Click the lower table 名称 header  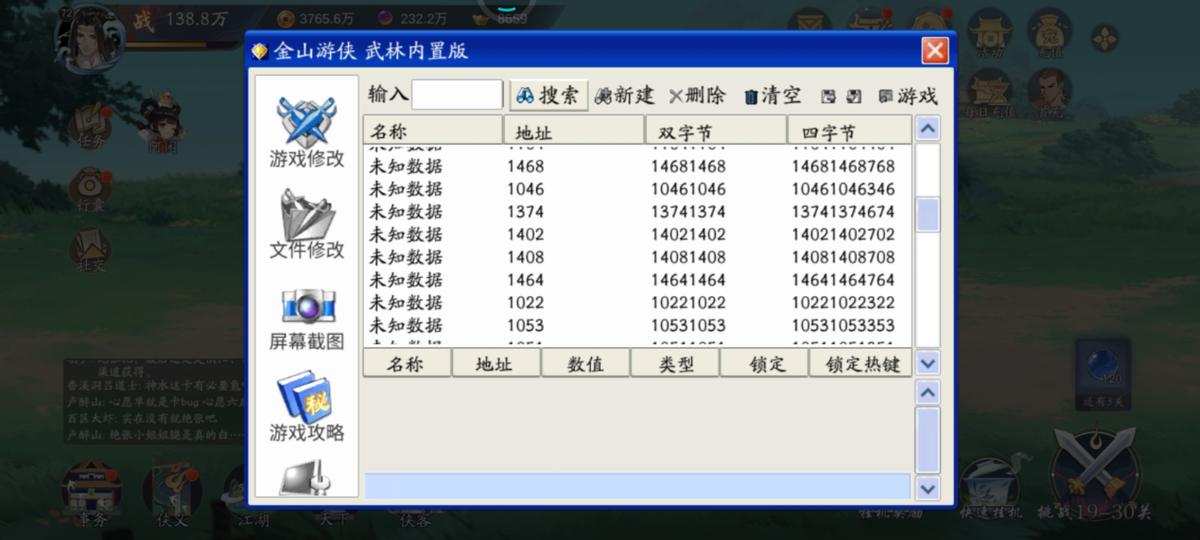click(x=407, y=364)
